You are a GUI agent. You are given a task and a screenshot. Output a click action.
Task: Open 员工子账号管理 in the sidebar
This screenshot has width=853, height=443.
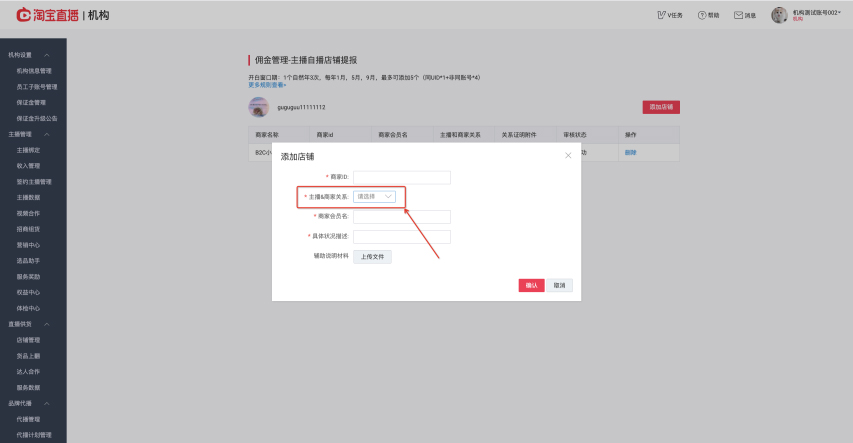(x=36, y=87)
